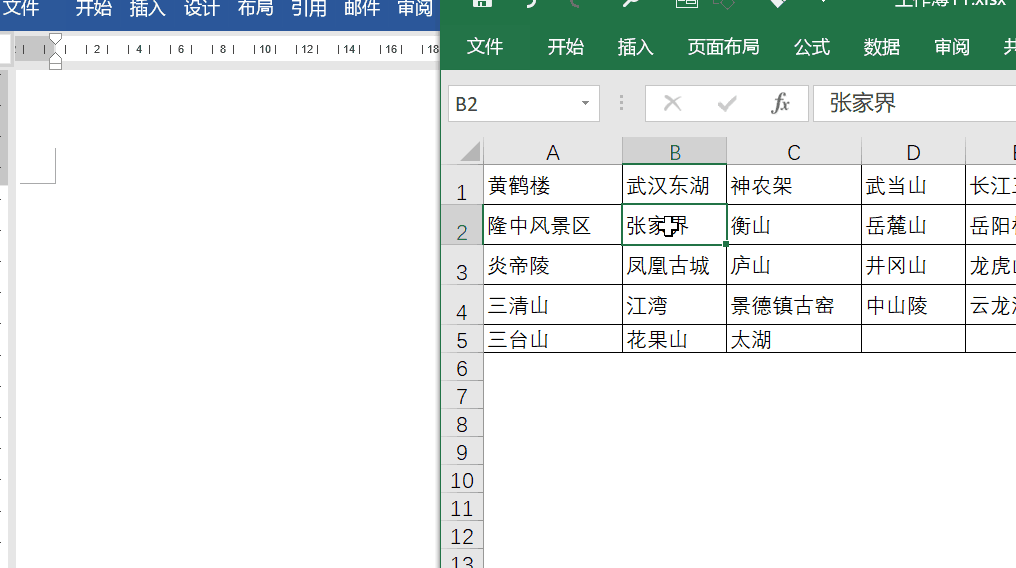Image resolution: width=1016 pixels, height=568 pixels.
Task: Select the cell containing 衡山
Action: [x=794, y=225]
